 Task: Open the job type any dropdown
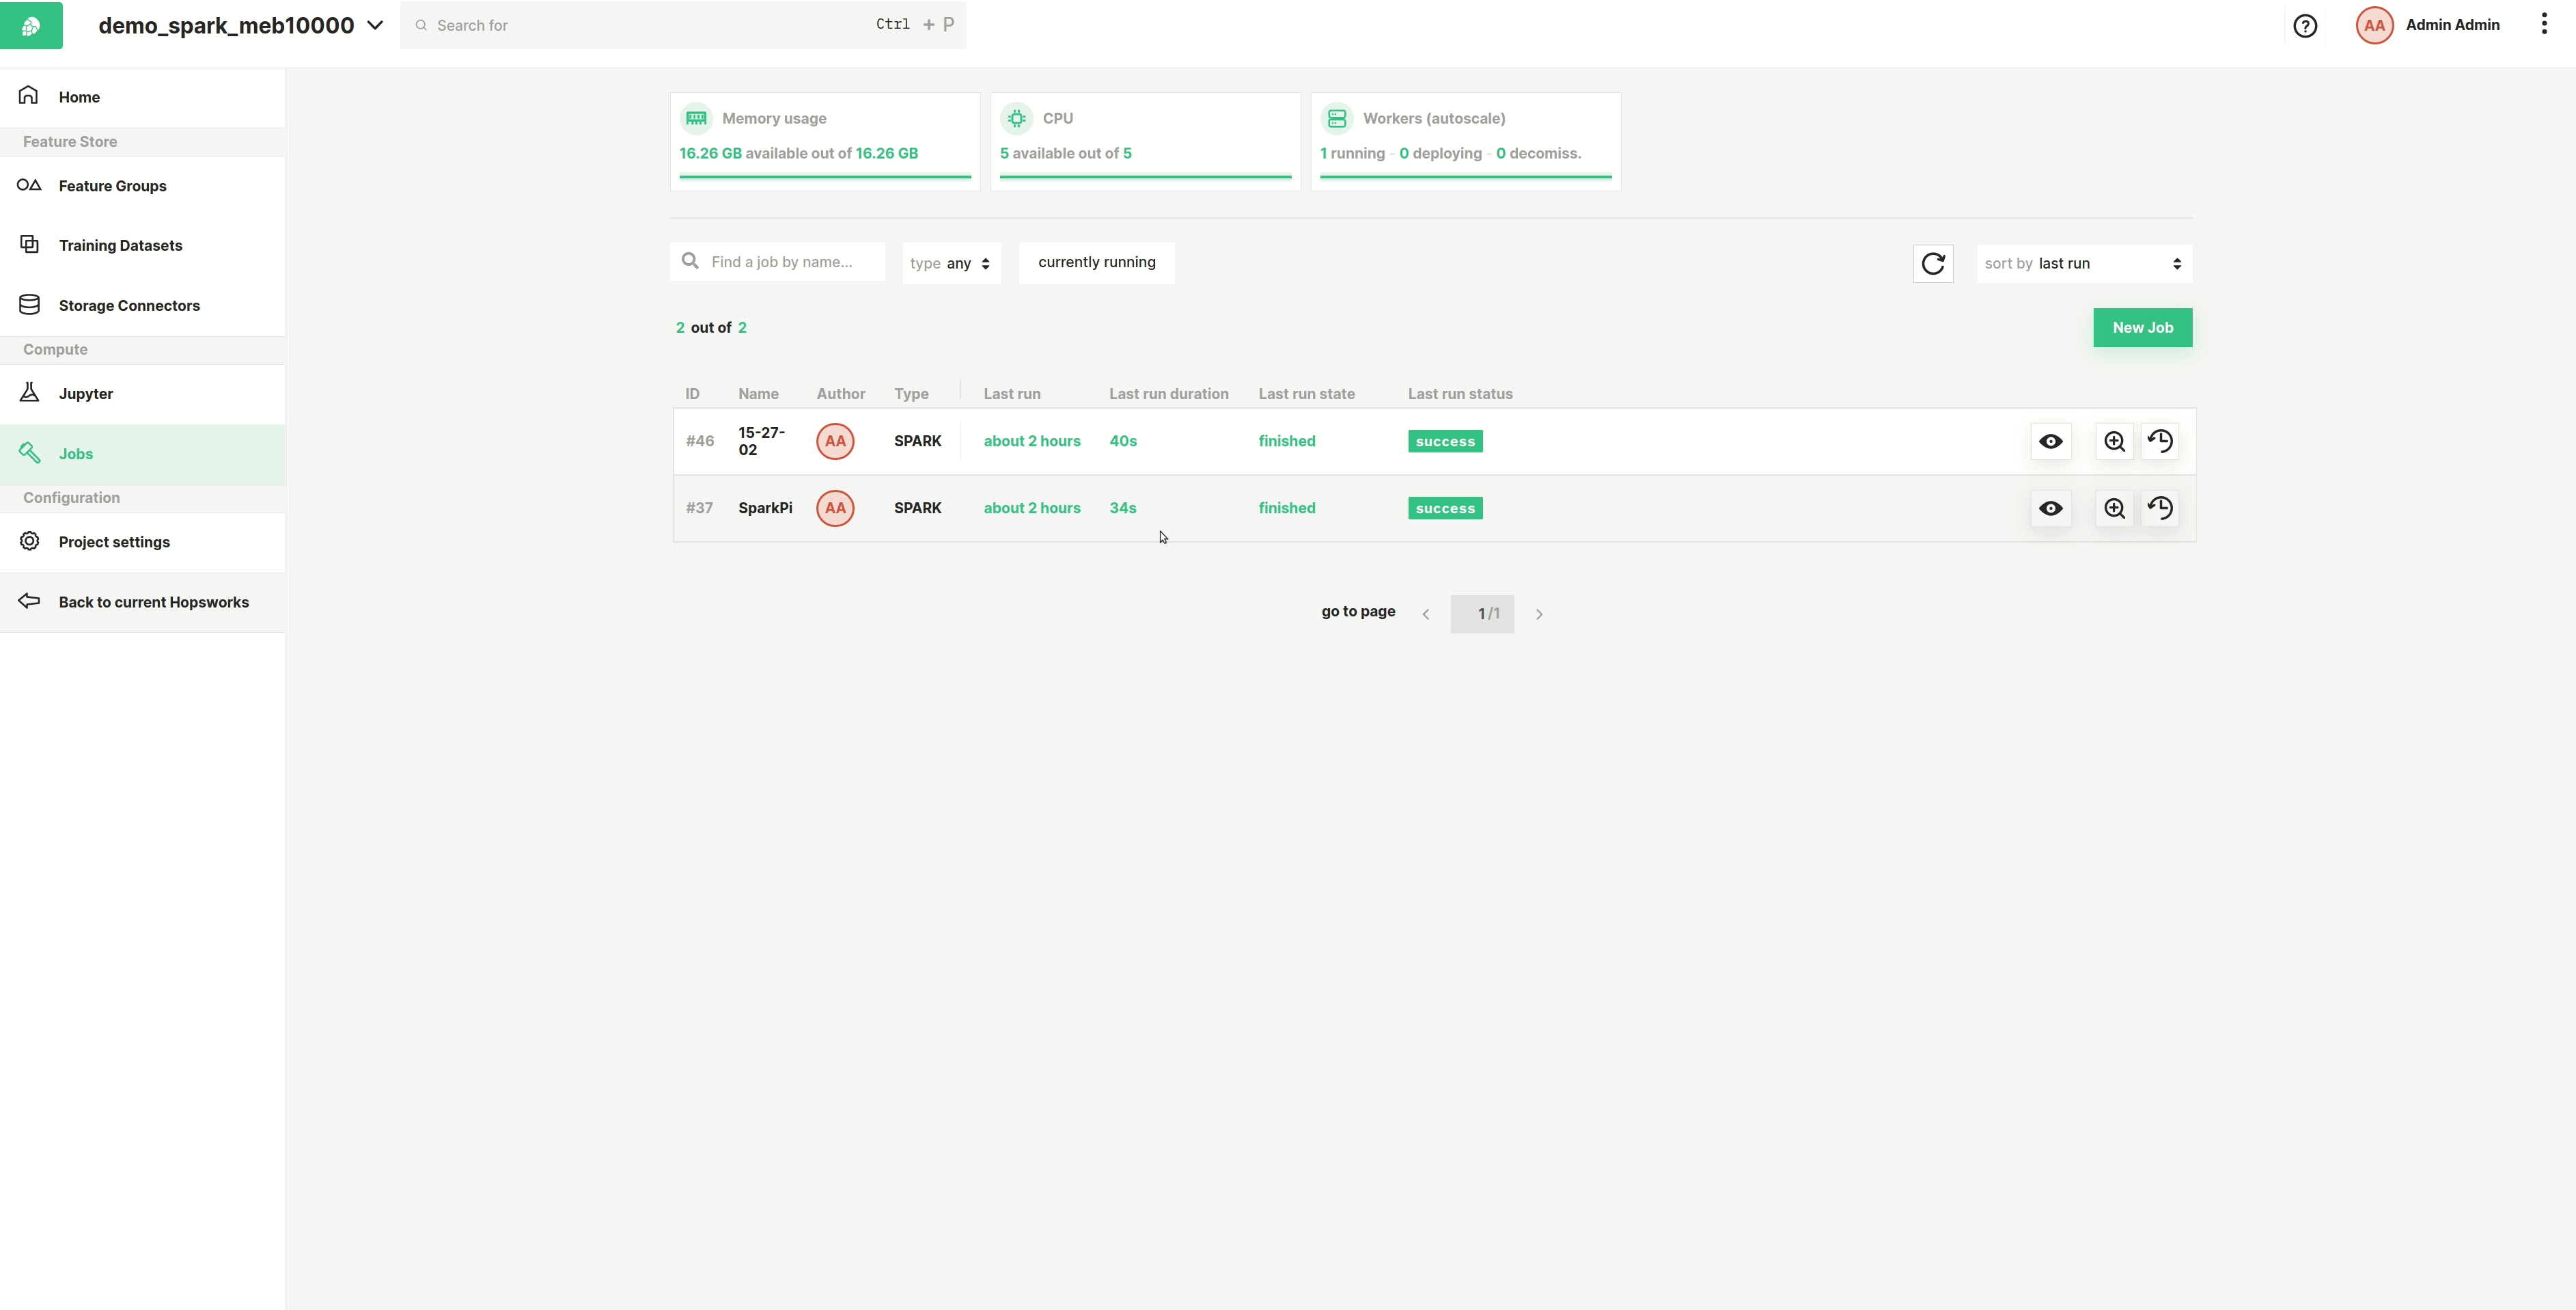pyautogui.click(x=950, y=263)
